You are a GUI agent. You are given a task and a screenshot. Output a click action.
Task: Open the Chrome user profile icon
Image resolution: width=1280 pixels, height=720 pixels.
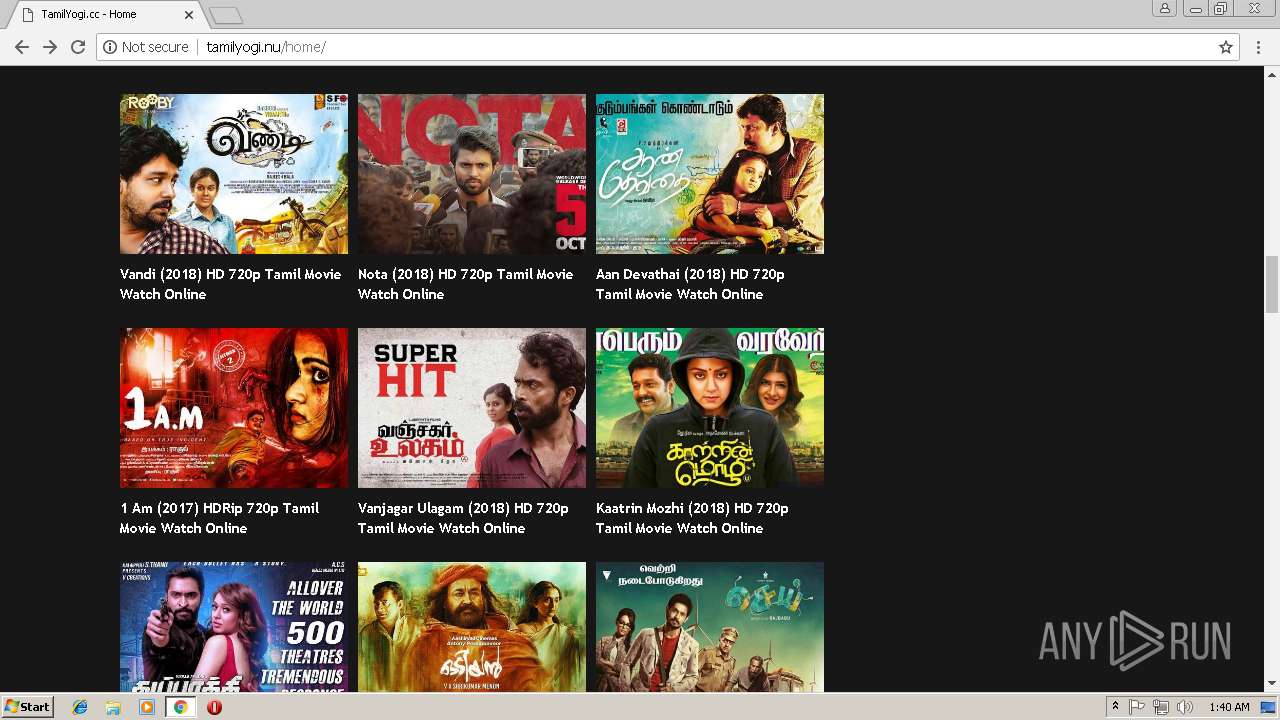(1165, 9)
